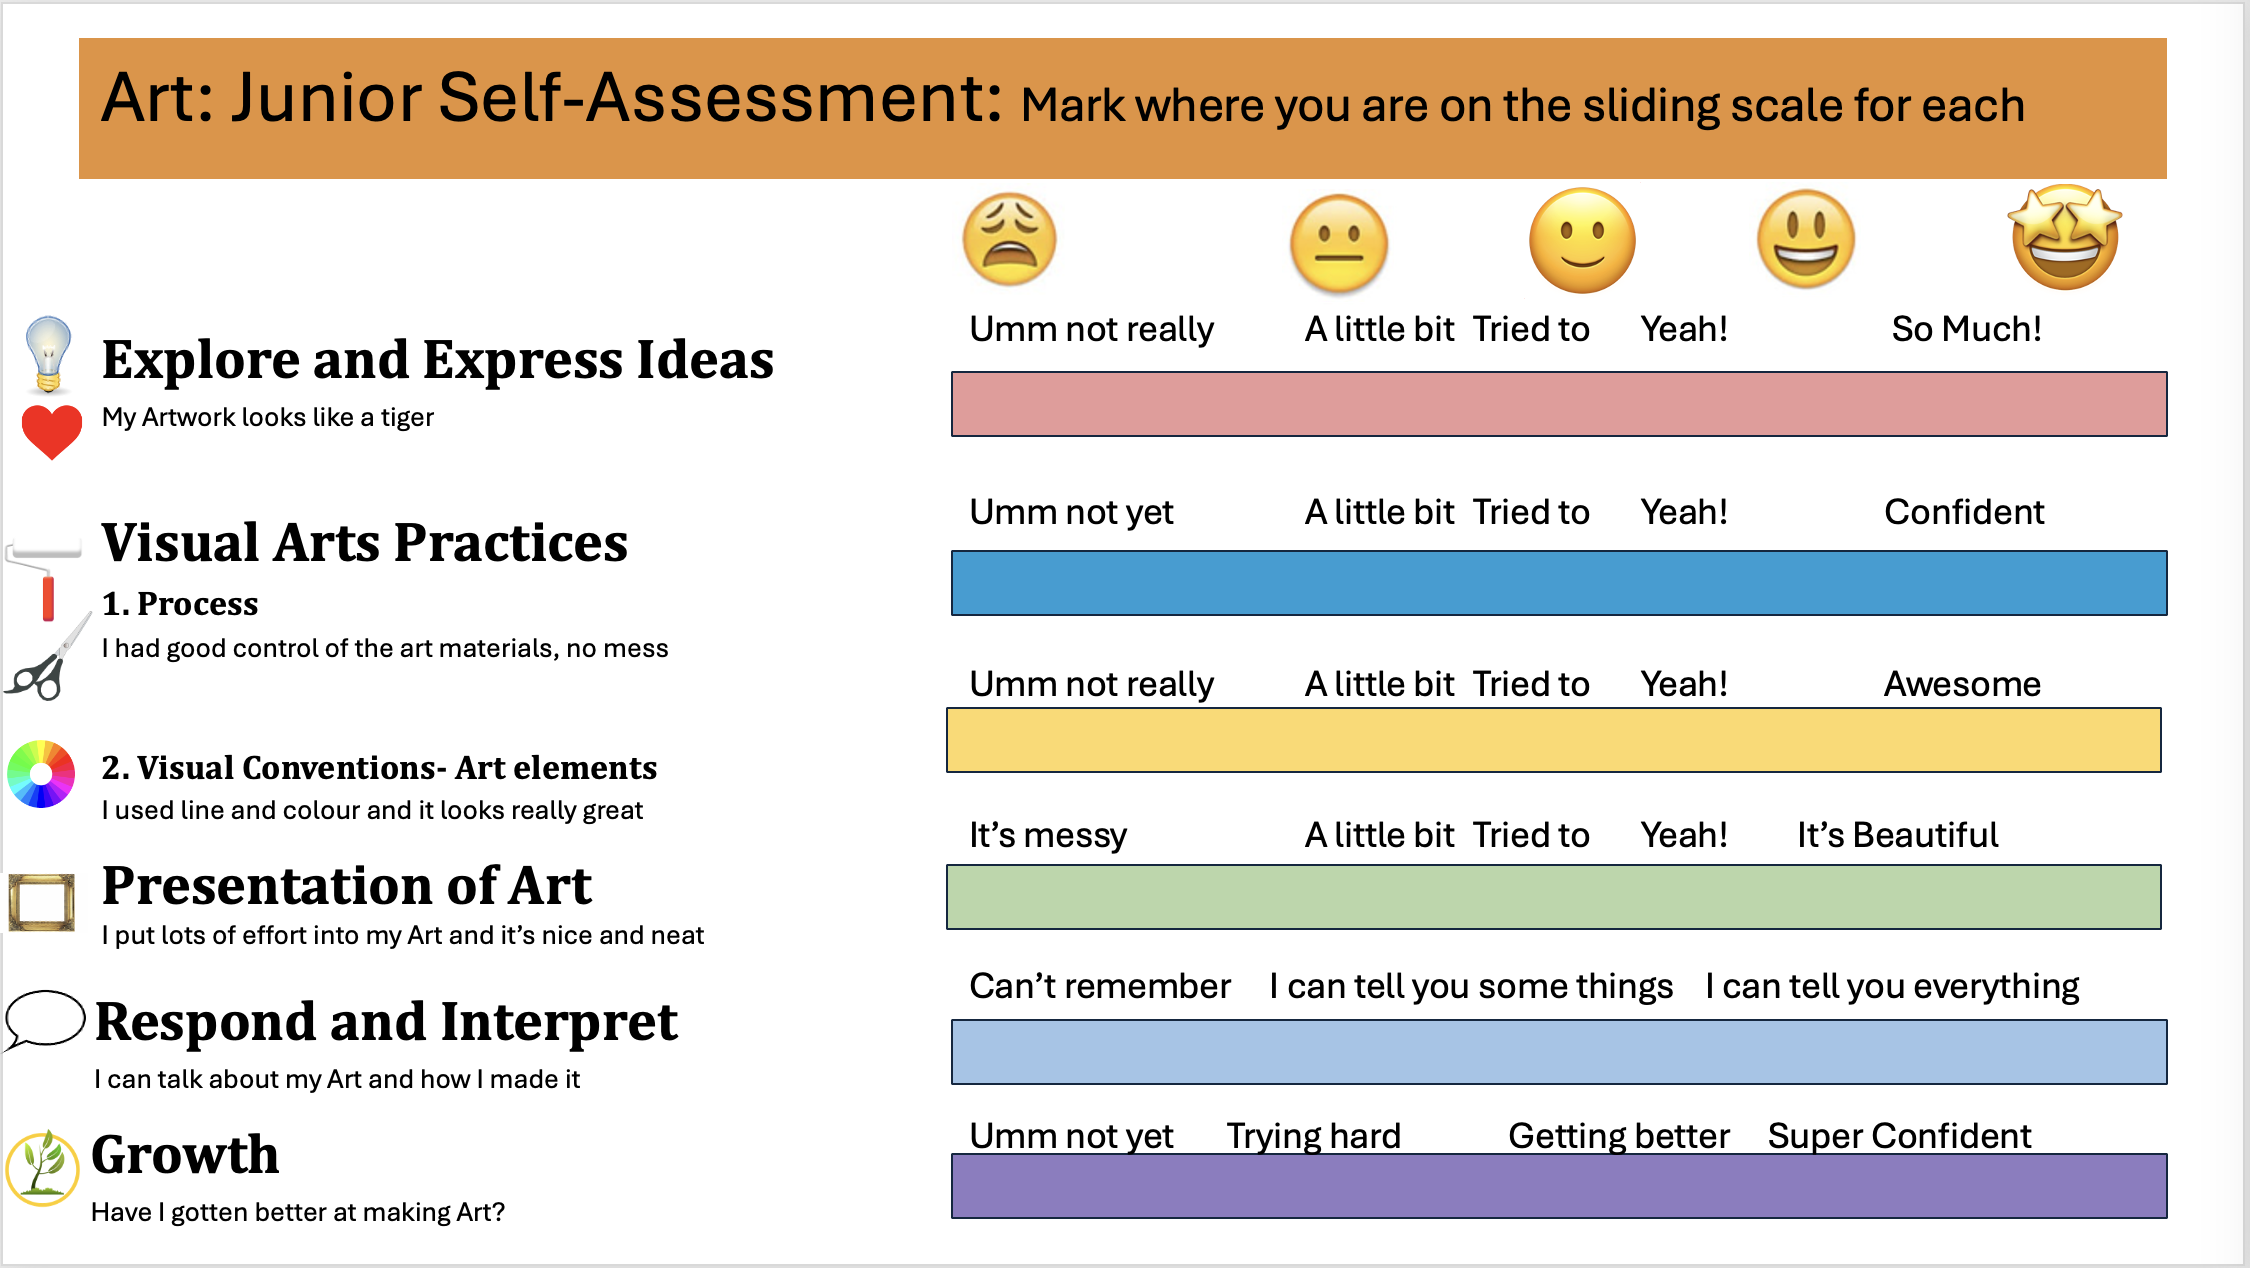Select the growing plant sprout icon
The width and height of the screenshot is (2250, 1268).
click(42, 1167)
